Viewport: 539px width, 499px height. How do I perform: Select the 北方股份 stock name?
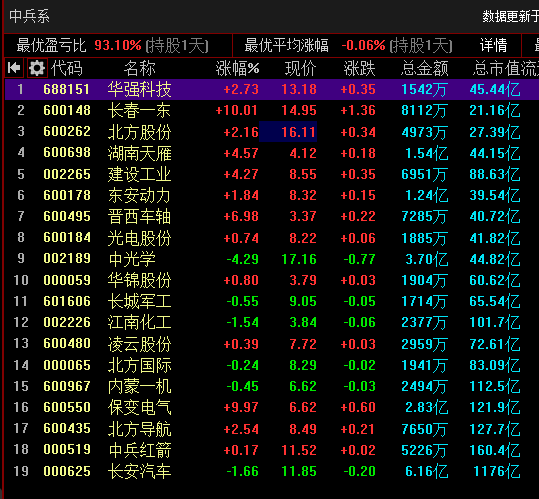pyautogui.click(x=140, y=132)
